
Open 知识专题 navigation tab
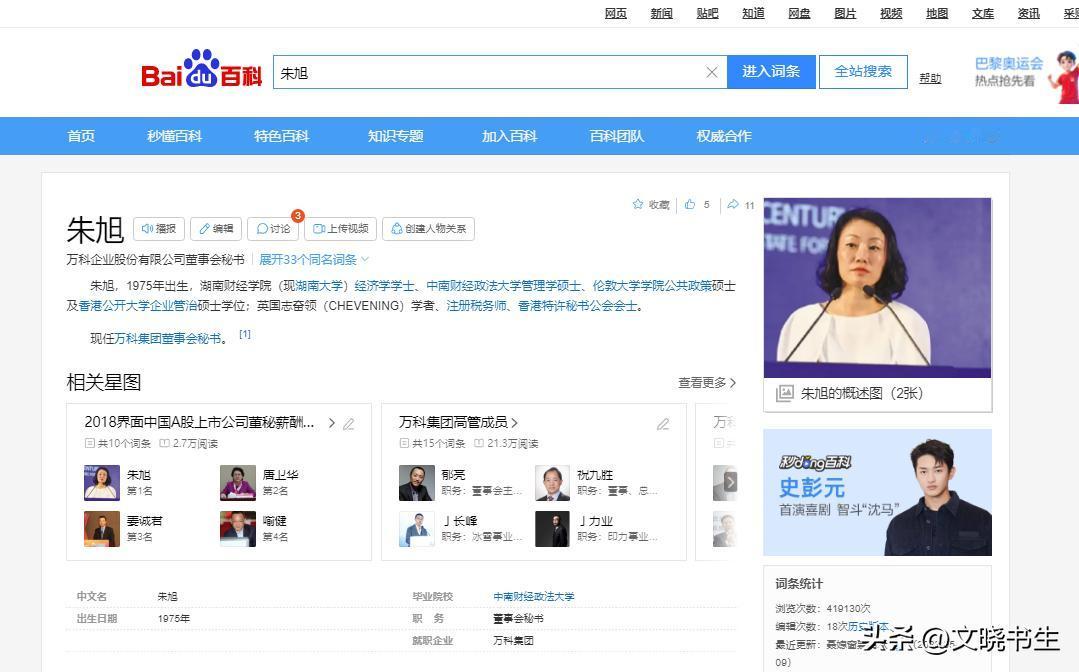click(x=396, y=136)
